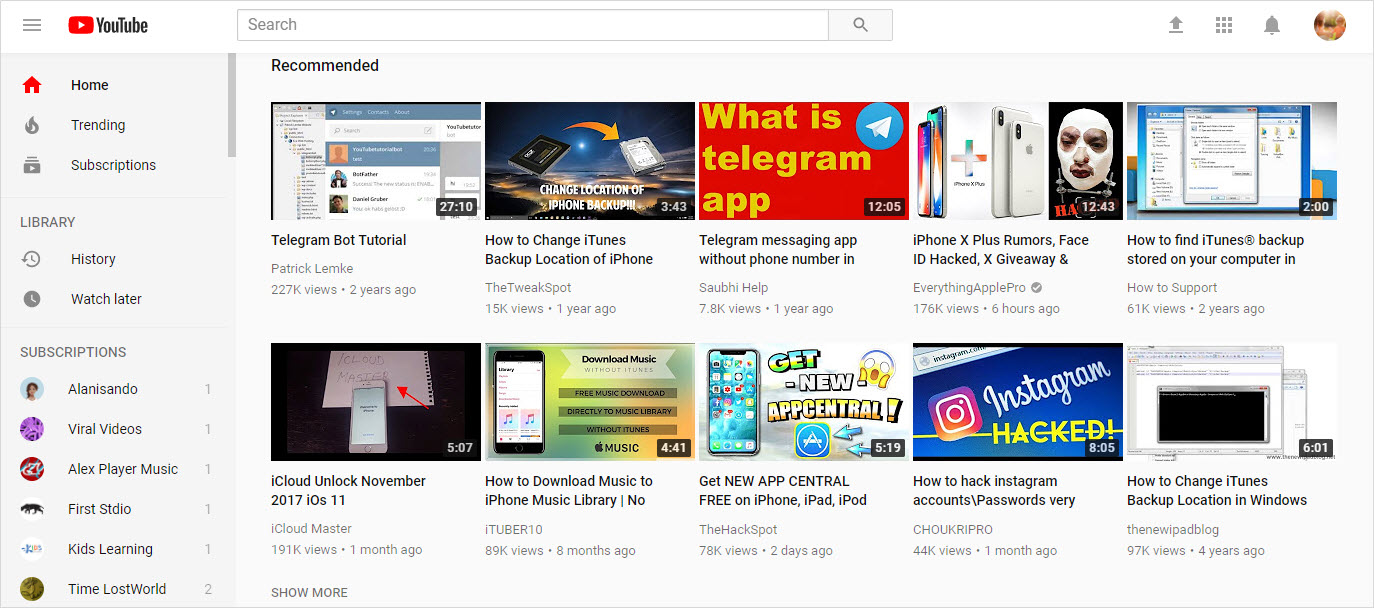This screenshot has height=608, width=1374.
Task: Open TheTweakSpot channel link
Action: click(x=528, y=287)
